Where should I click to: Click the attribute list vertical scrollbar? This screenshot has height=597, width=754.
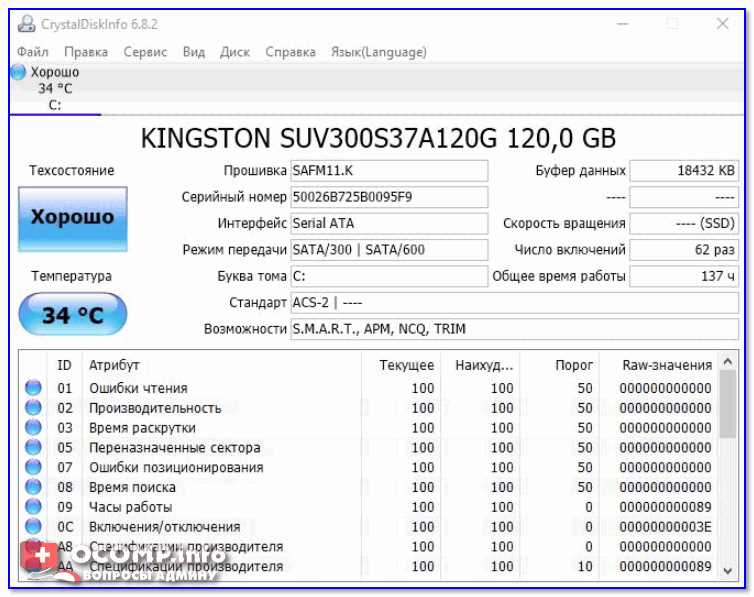730,470
